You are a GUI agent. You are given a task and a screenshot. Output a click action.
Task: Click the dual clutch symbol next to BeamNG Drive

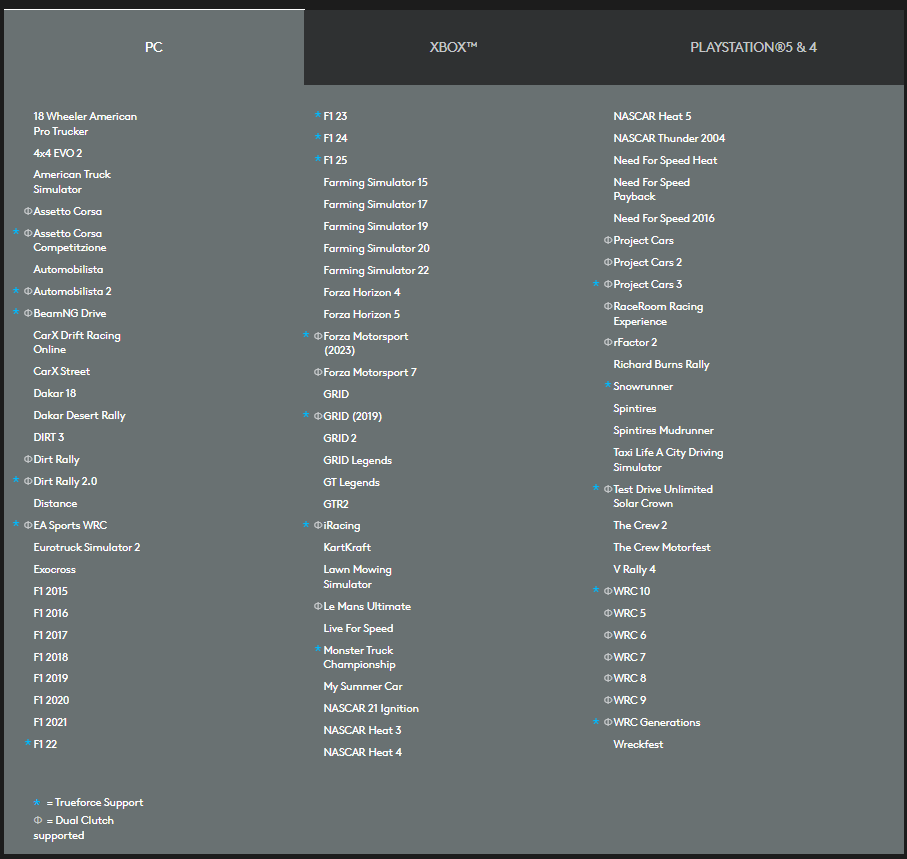(x=28, y=313)
